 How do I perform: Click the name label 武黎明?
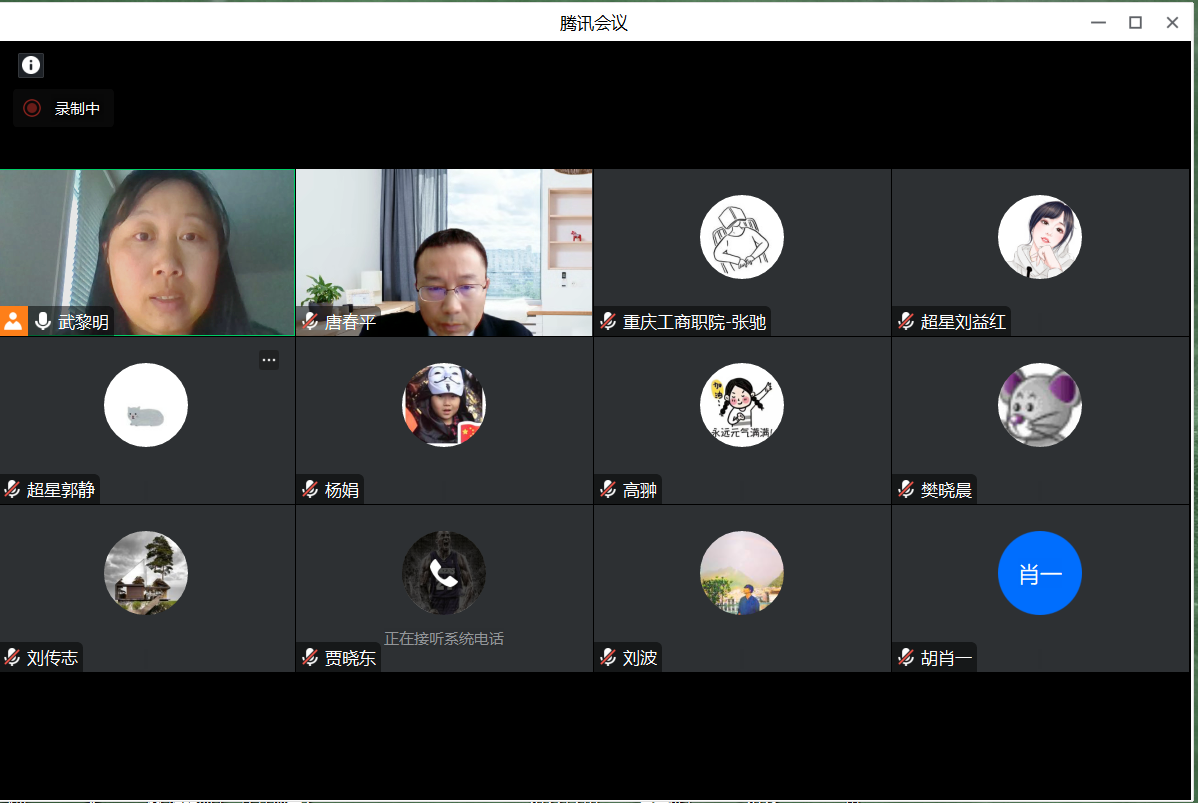[83, 322]
